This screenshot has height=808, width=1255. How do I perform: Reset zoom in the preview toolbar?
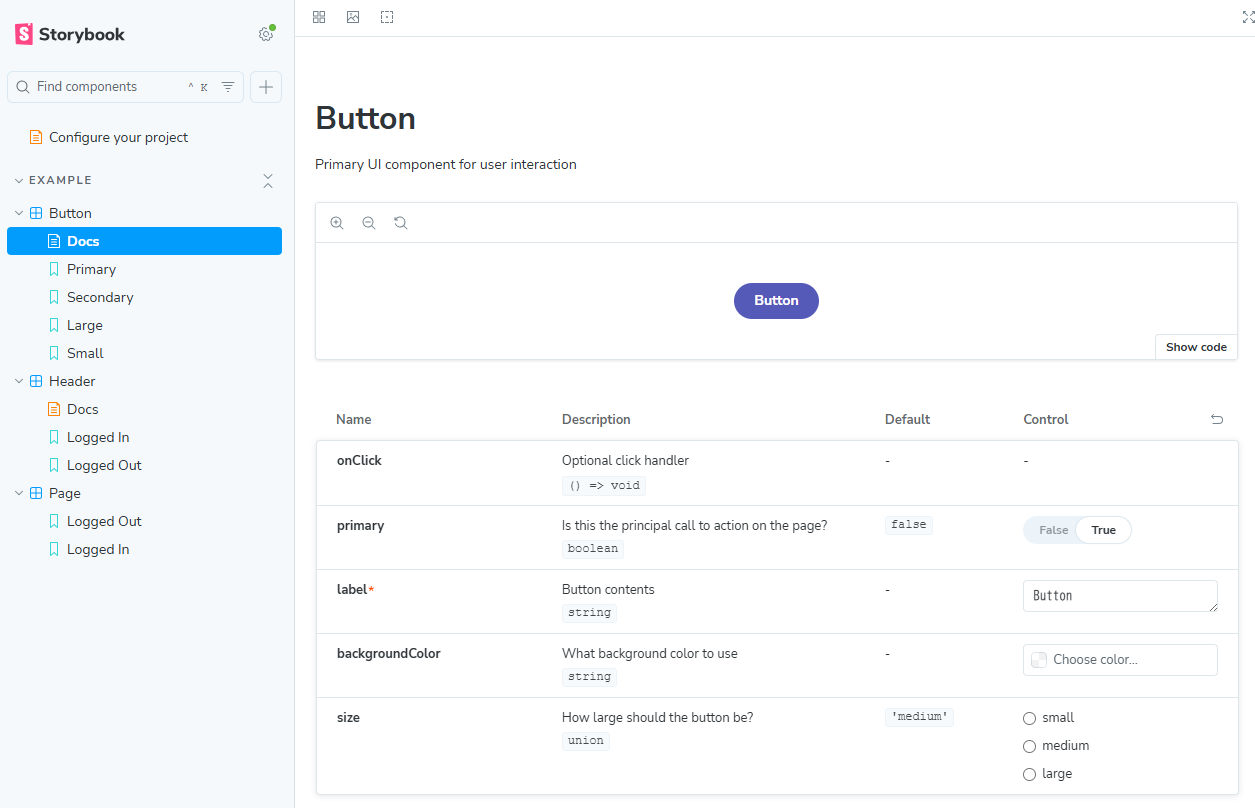point(401,223)
